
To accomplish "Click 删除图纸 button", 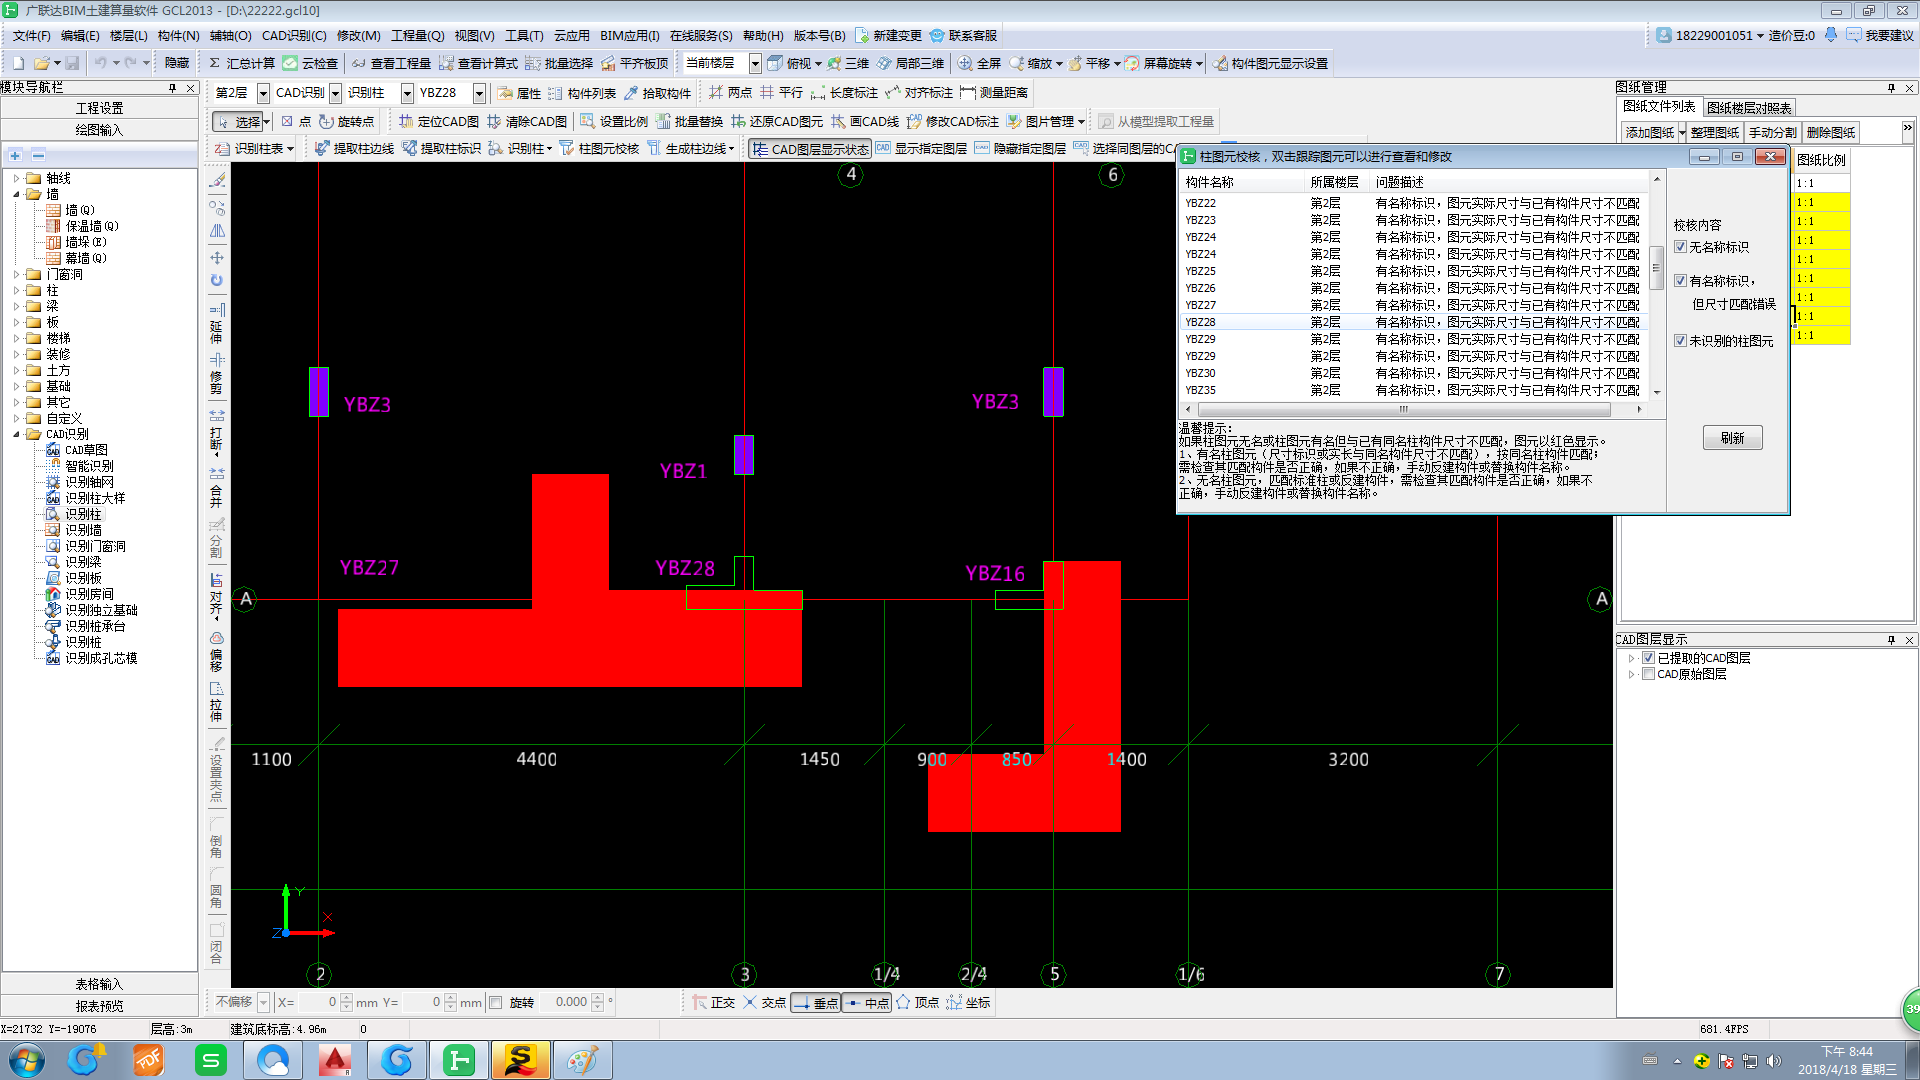I will pyautogui.click(x=1831, y=132).
